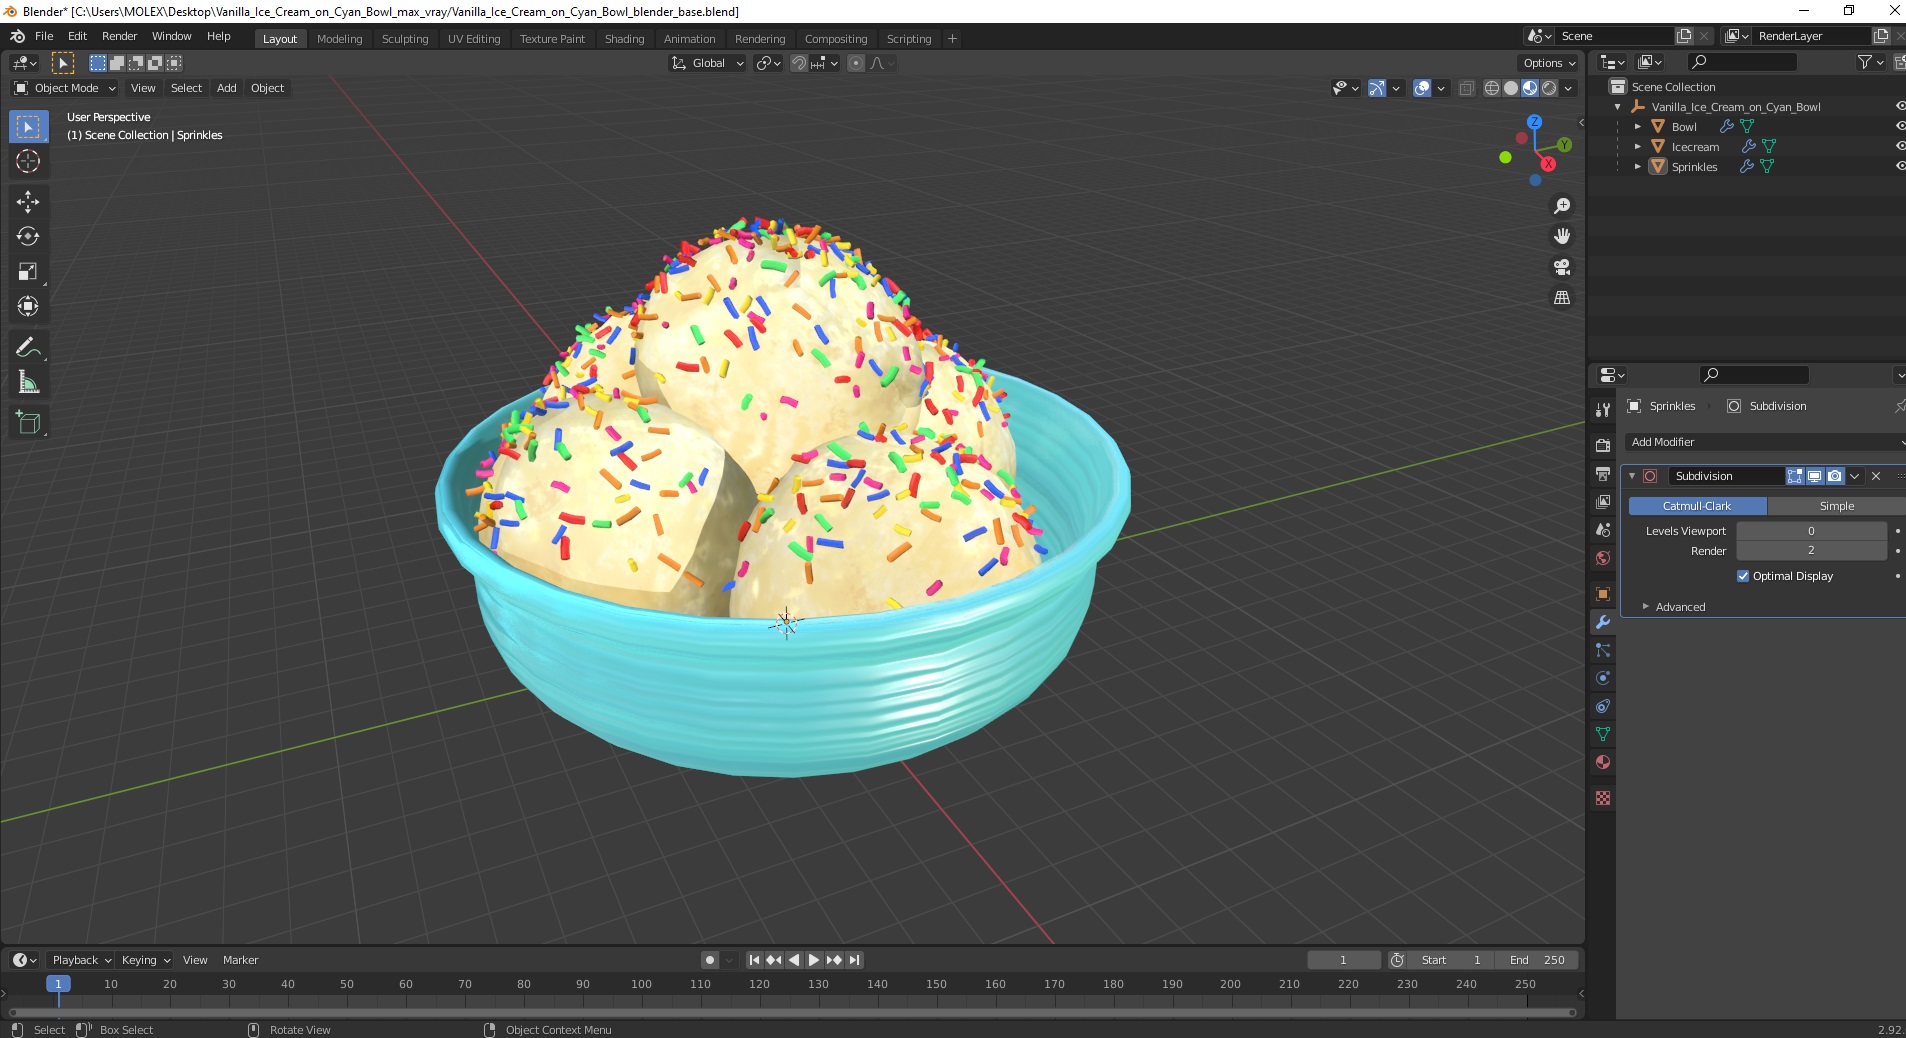Switch to the Shading workspace tab
This screenshot has width=1906, height=1038.
click(x=624, y=39)
